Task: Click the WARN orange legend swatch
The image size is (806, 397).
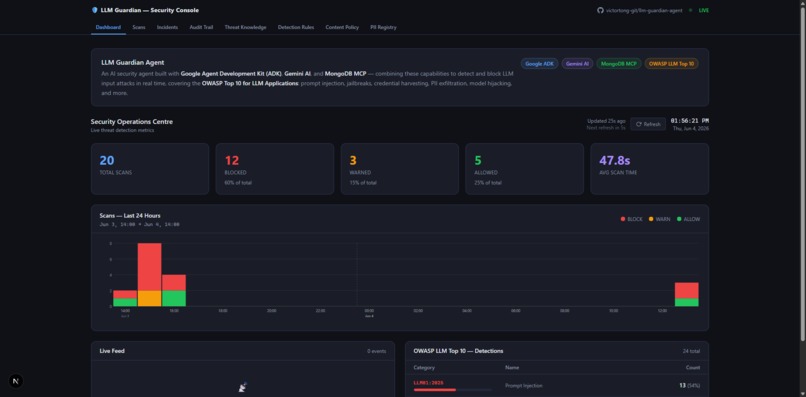Action: pyautogui.click(x=651, y=219)
